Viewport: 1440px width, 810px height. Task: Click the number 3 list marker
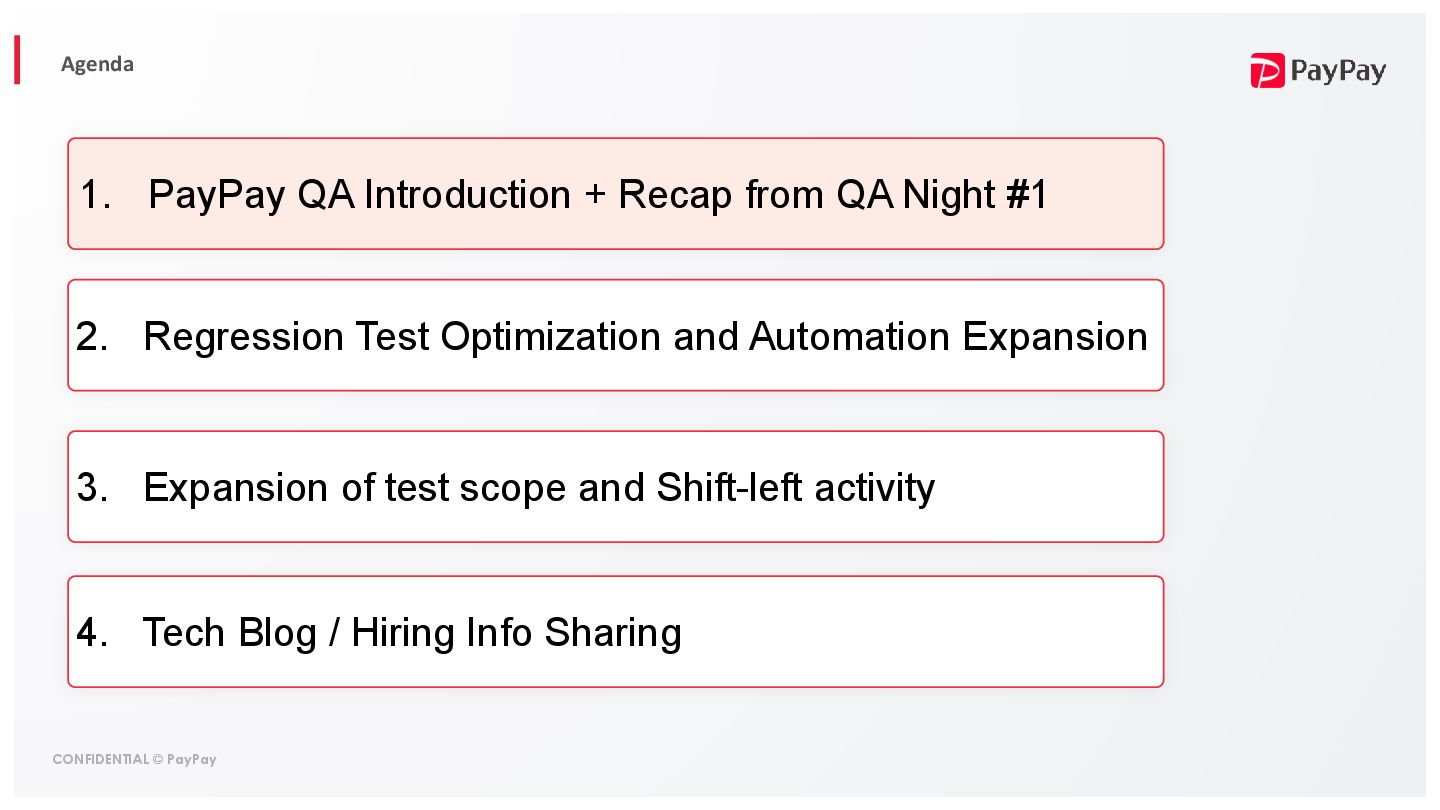coord(92,488)
